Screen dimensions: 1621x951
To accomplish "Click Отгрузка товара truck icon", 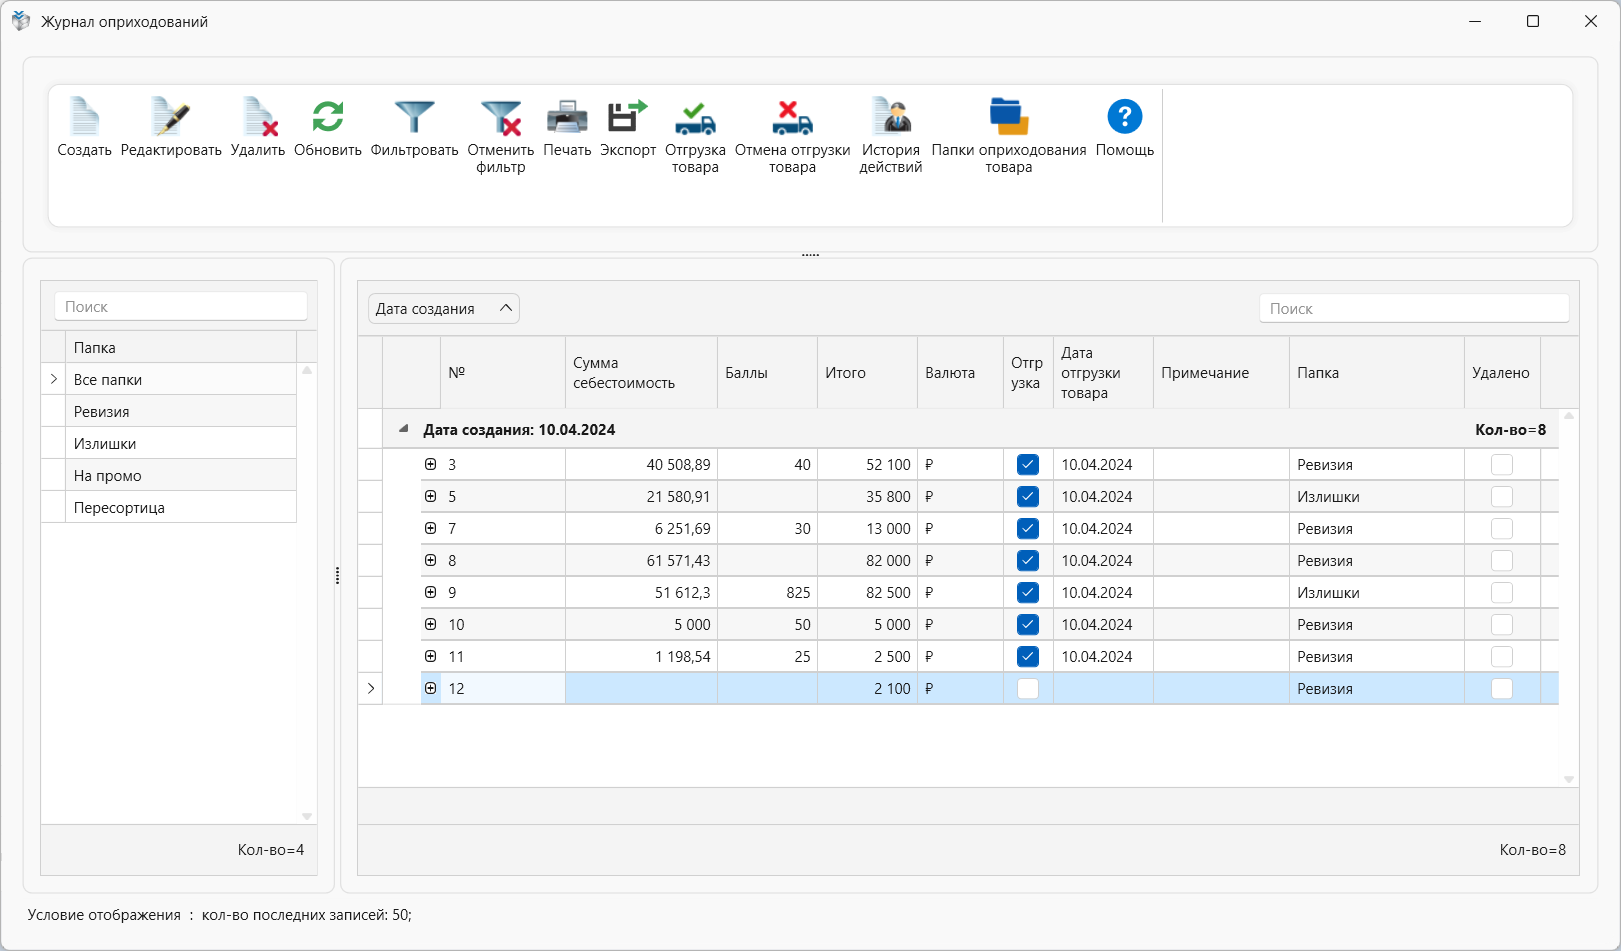I will point(695,117).
